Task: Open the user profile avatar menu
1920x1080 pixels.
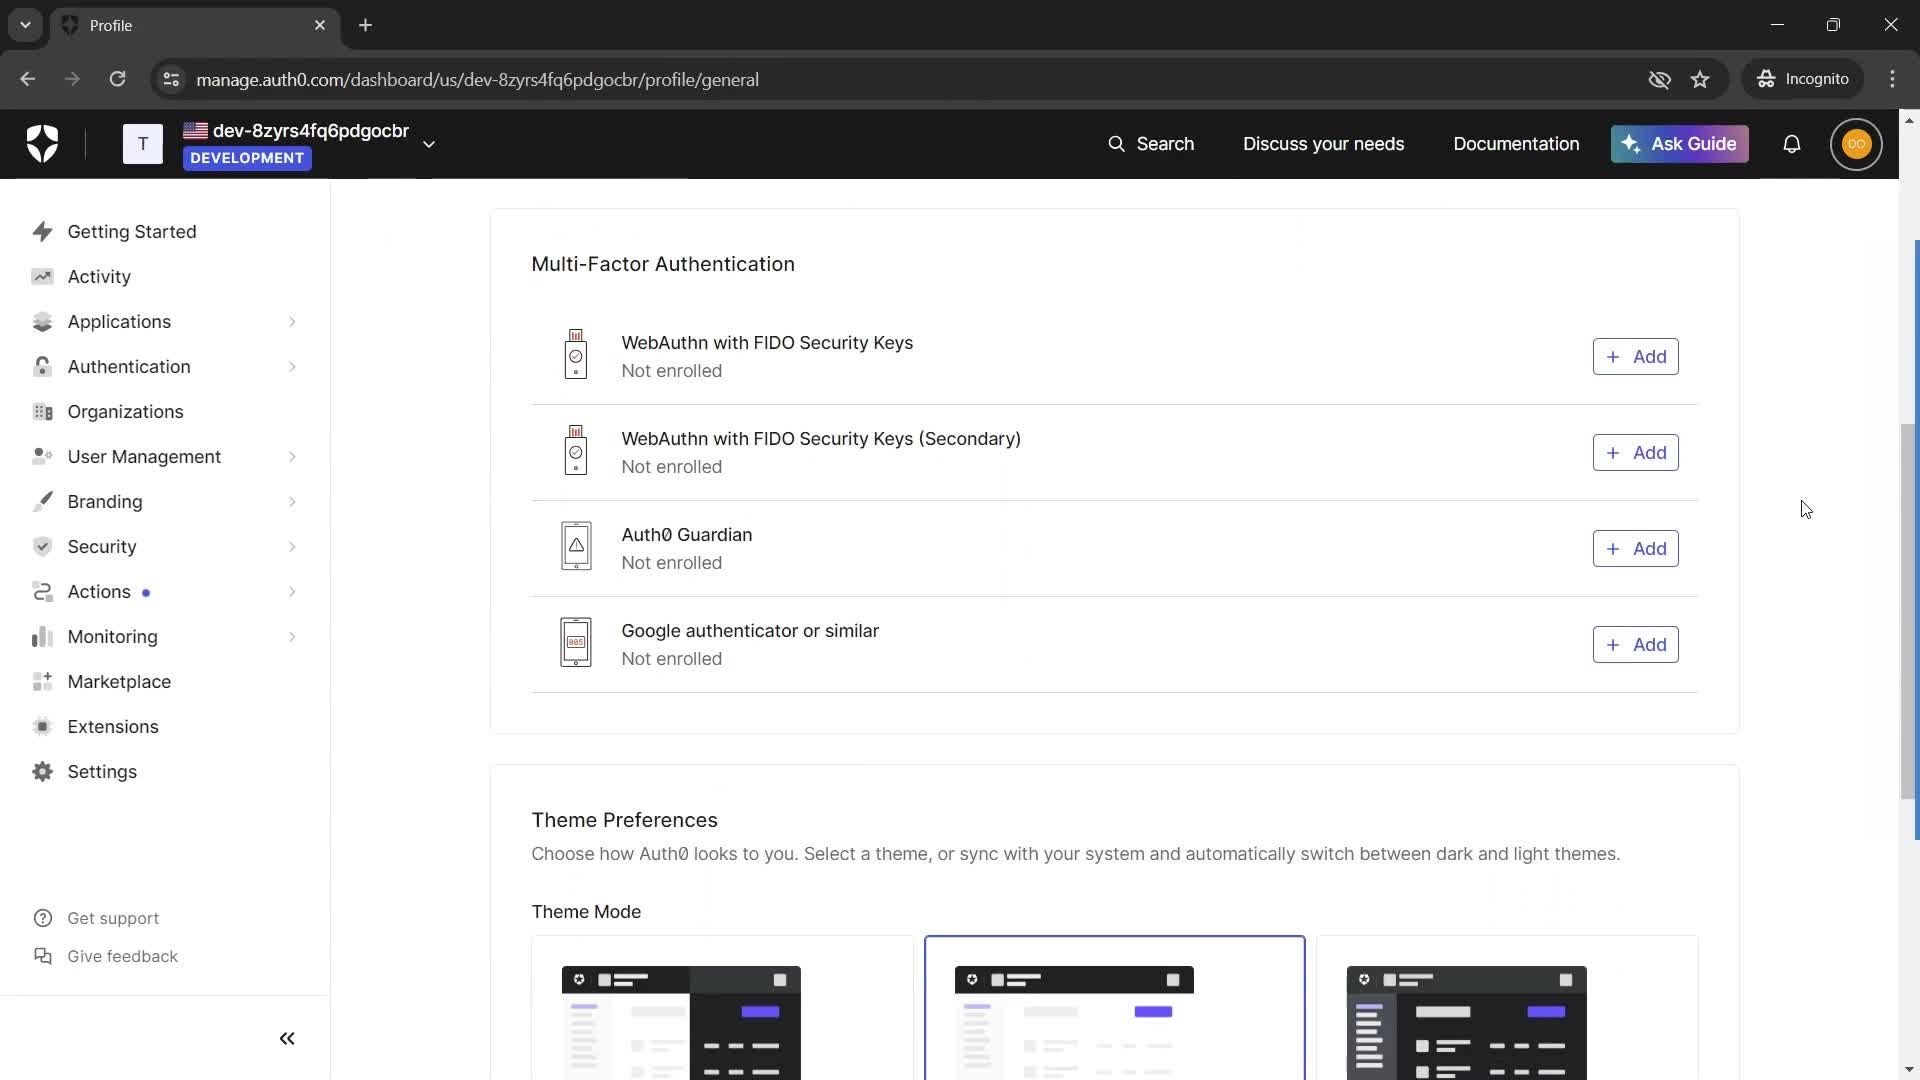Action: click(1856, 144)
